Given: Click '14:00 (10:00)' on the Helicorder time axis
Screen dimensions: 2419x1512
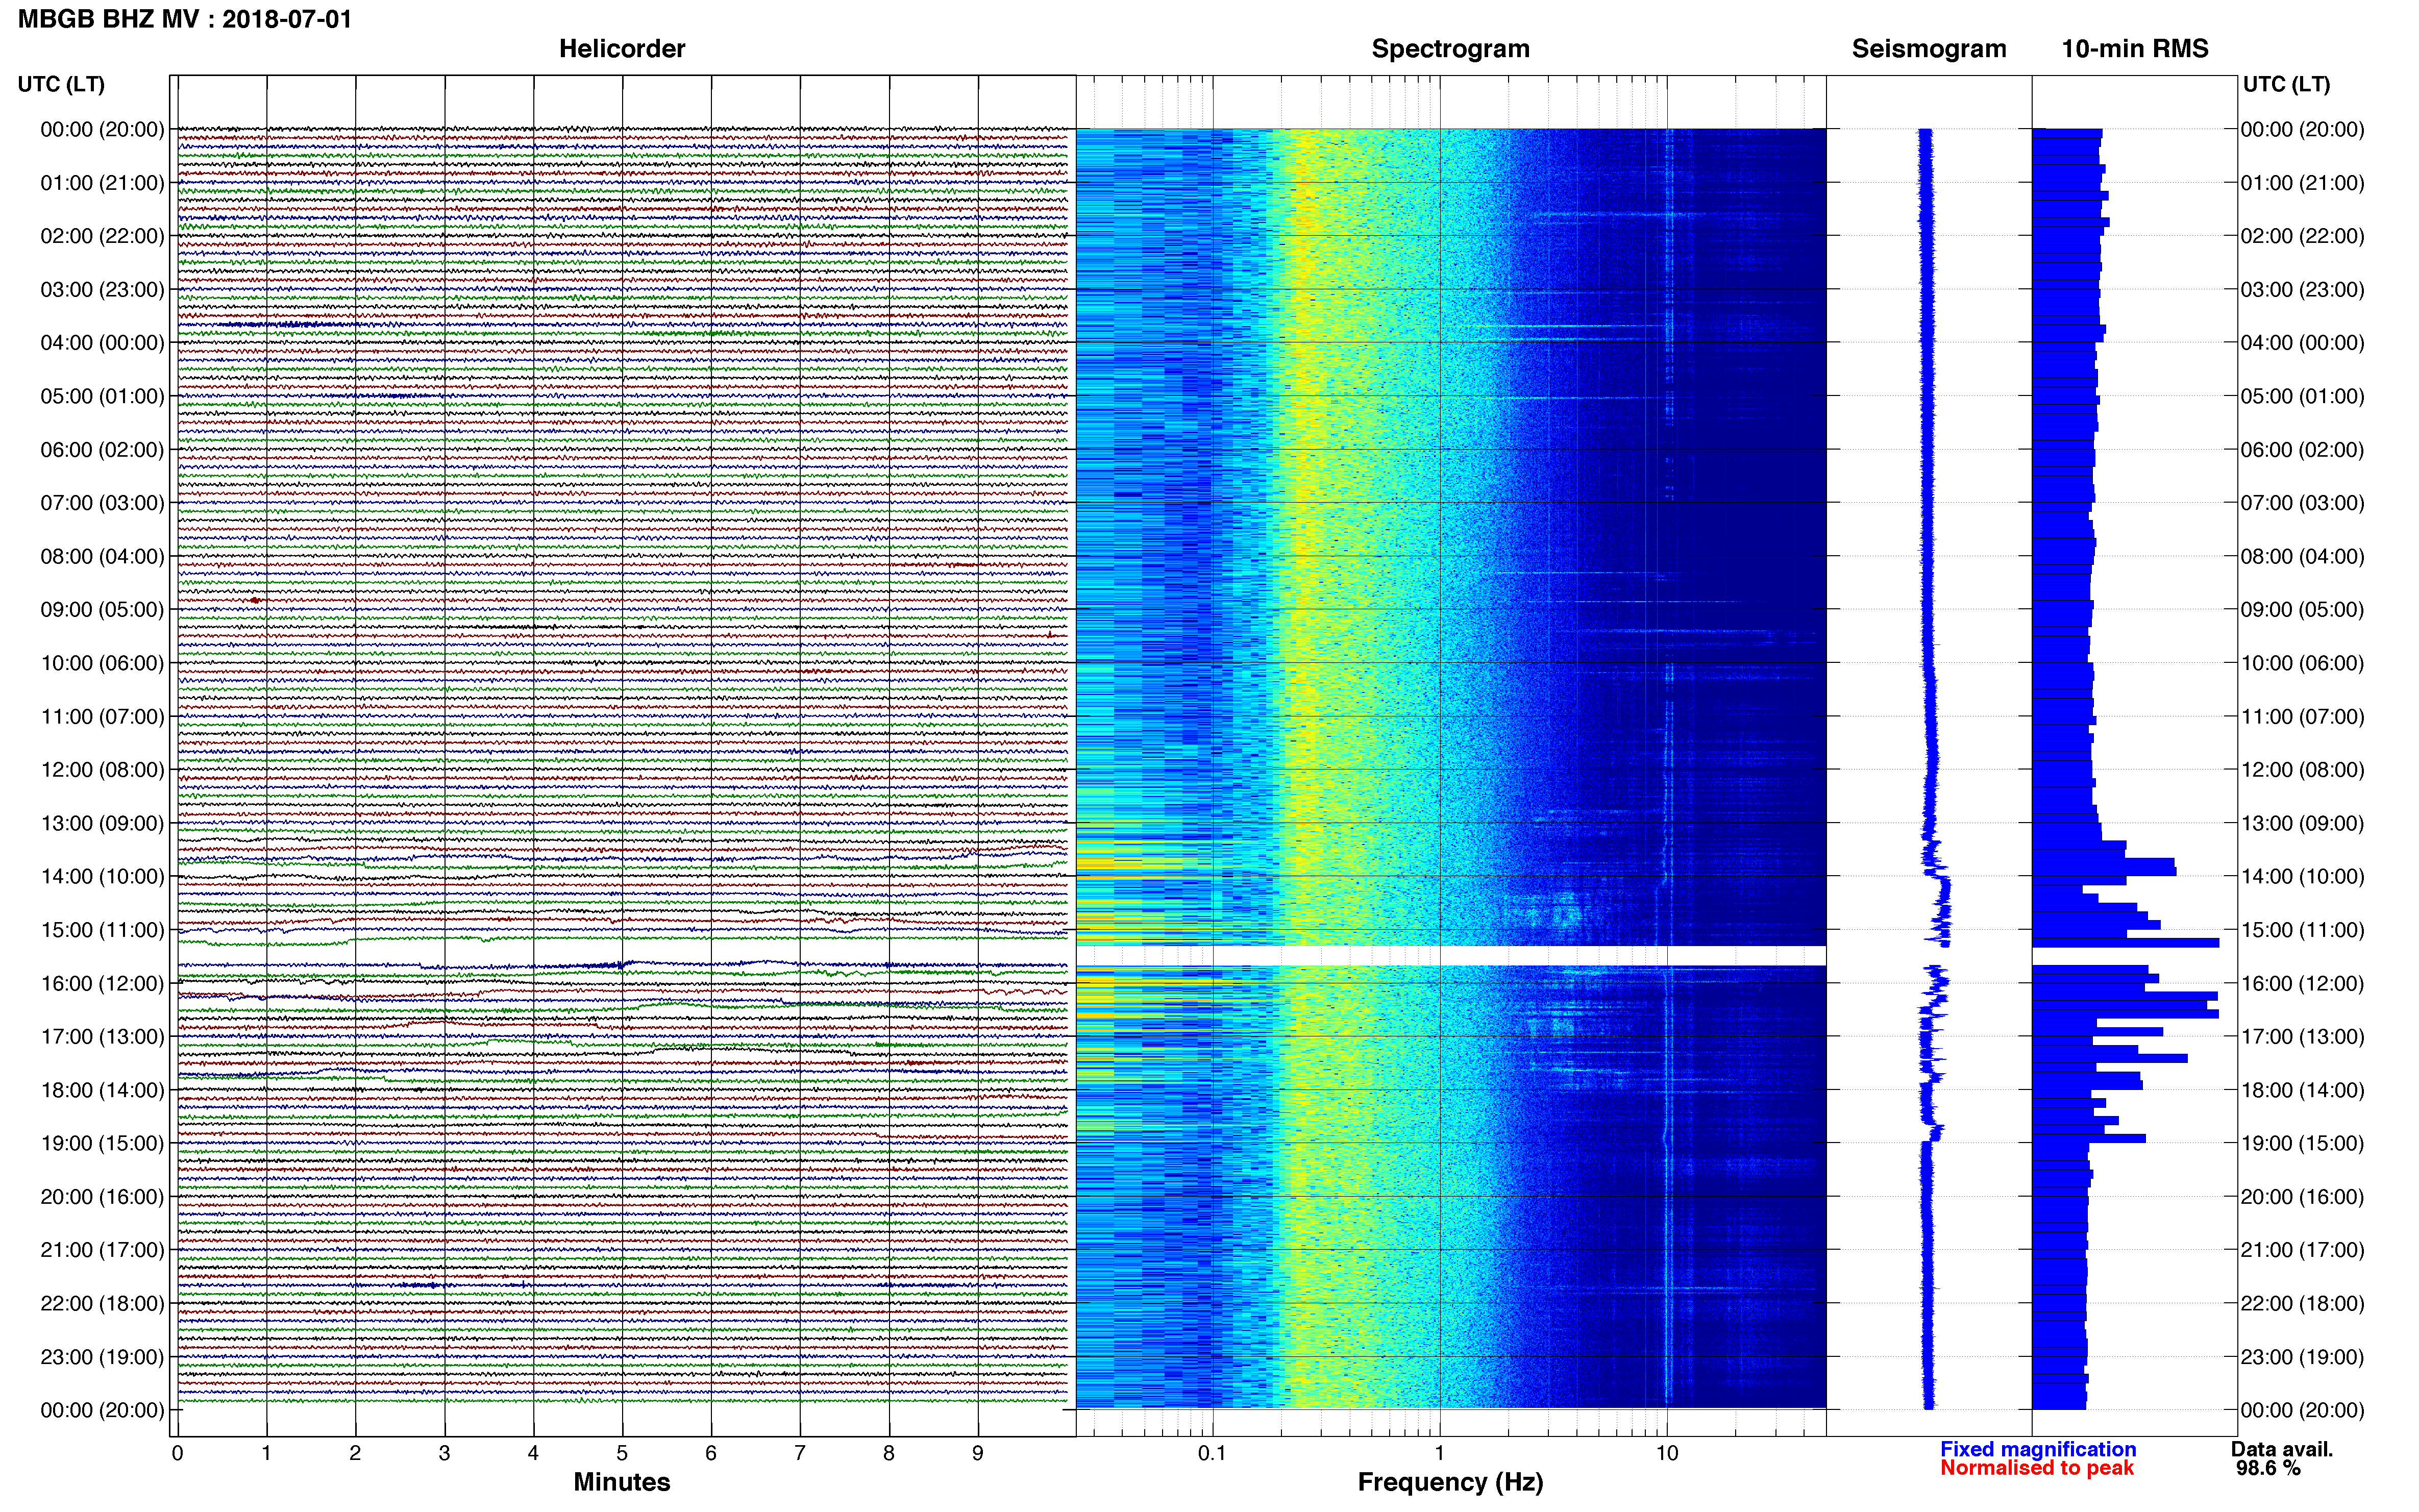Looking at the screenshot, I should tap(102, 877).
